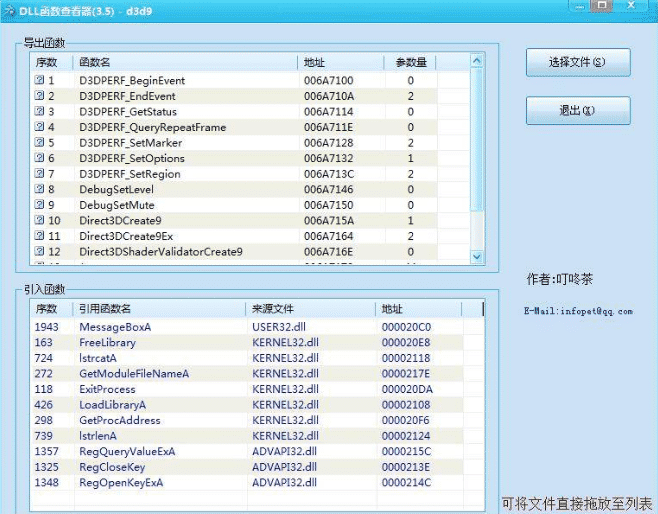Click the icon beside export row 10

coord(39,220)
